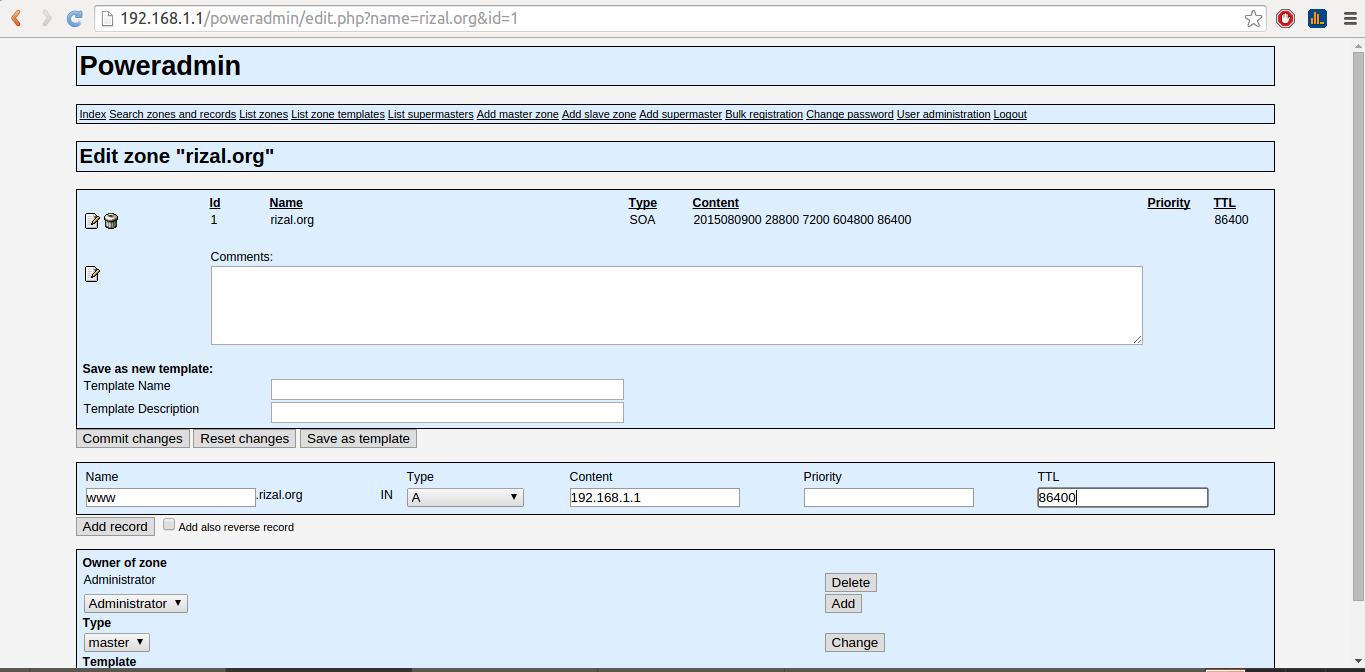The image size is (1365, 672).
Task: Click the edit icon for SOA record
Action: pos(92,221)
